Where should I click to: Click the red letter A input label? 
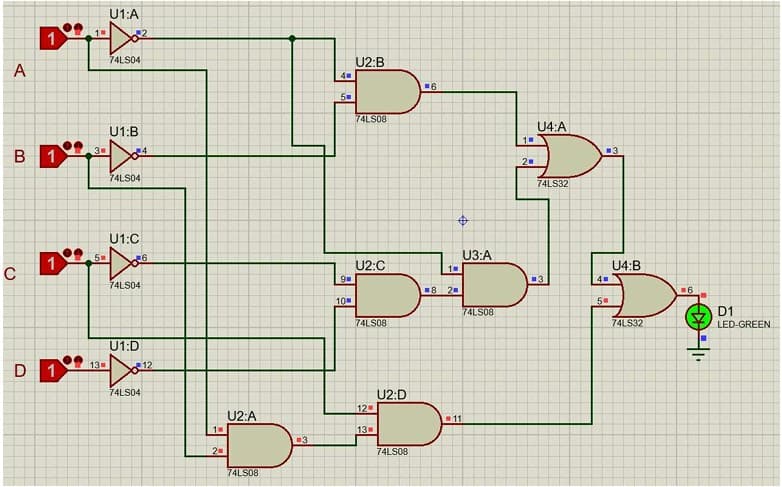pos(19,71)
